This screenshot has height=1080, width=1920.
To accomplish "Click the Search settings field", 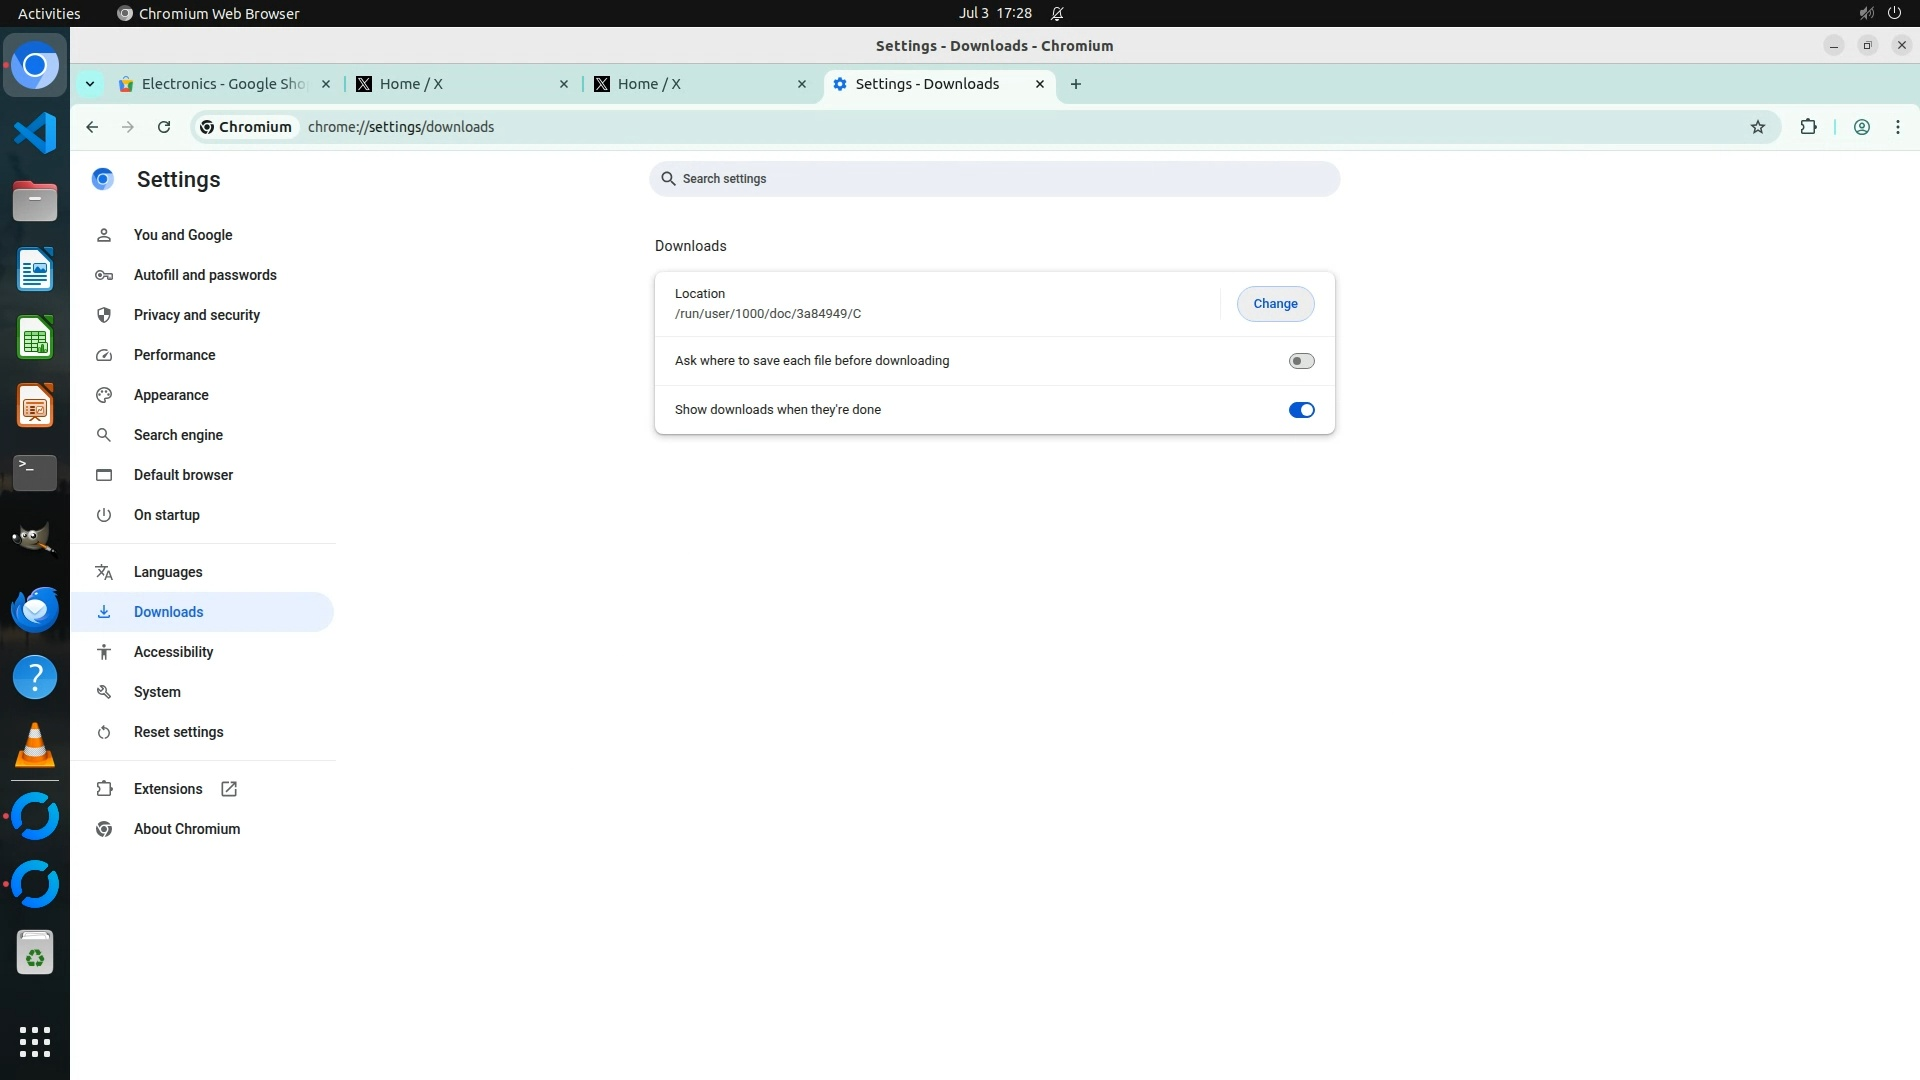I will (x=994, y=179).
